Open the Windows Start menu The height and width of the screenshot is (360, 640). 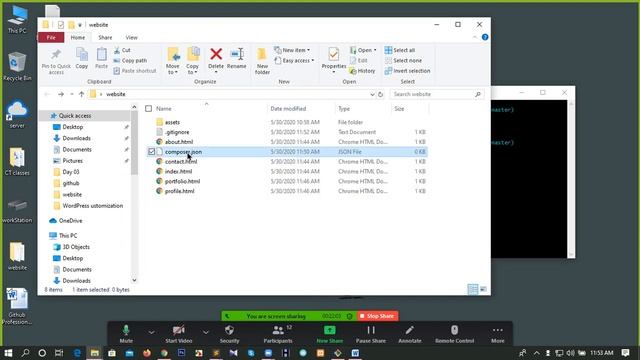point(8,353)
